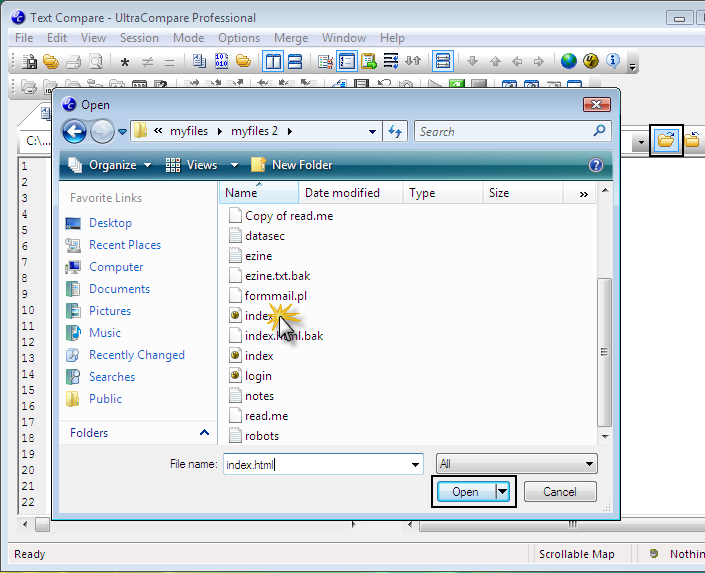The image size is (705, 573).
Task: Click the blue info bubble icon
Action: (613, 61)
